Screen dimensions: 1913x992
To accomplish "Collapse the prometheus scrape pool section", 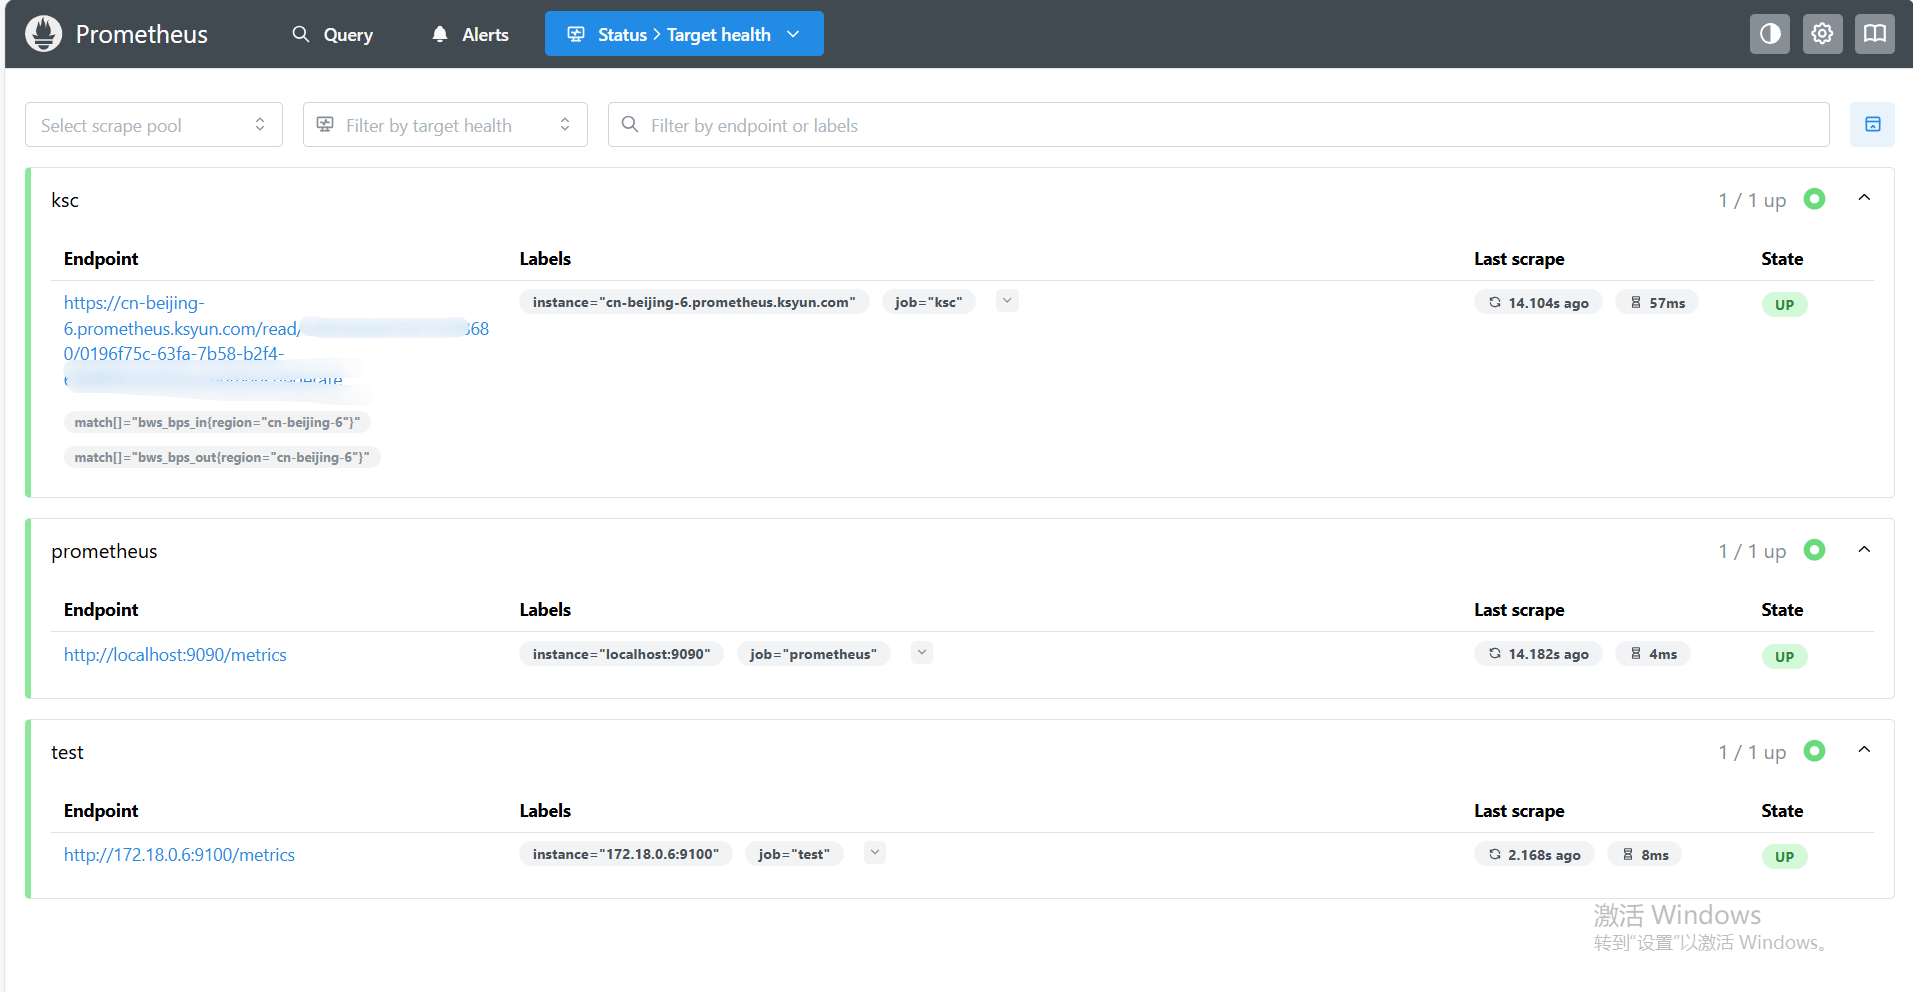I will tap(1864, 550).
